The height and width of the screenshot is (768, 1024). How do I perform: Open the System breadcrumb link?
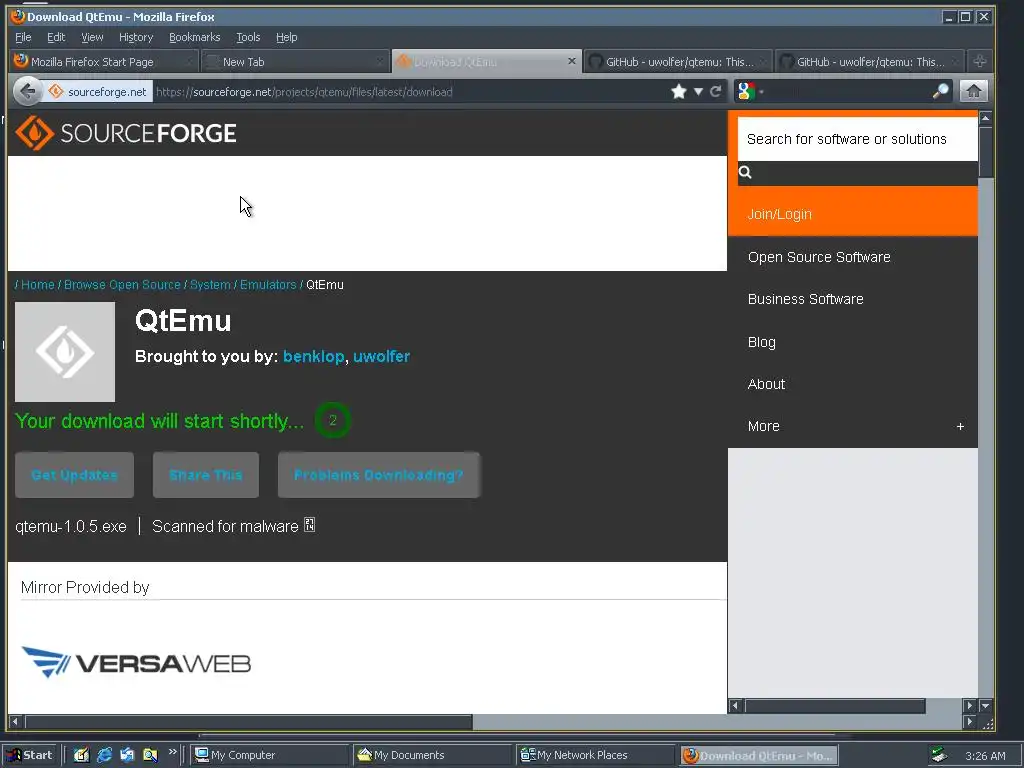click(x=210, y=285)
